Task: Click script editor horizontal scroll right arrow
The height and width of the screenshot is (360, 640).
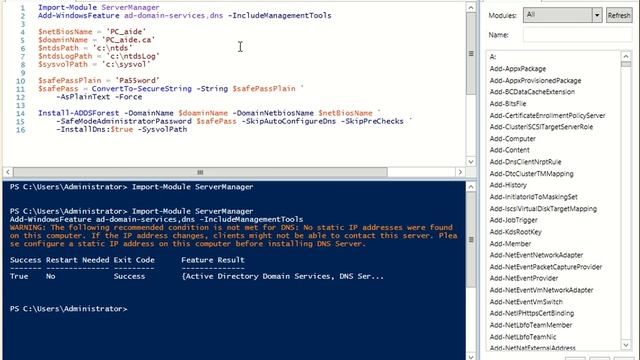Action: [x=460, y=172]
